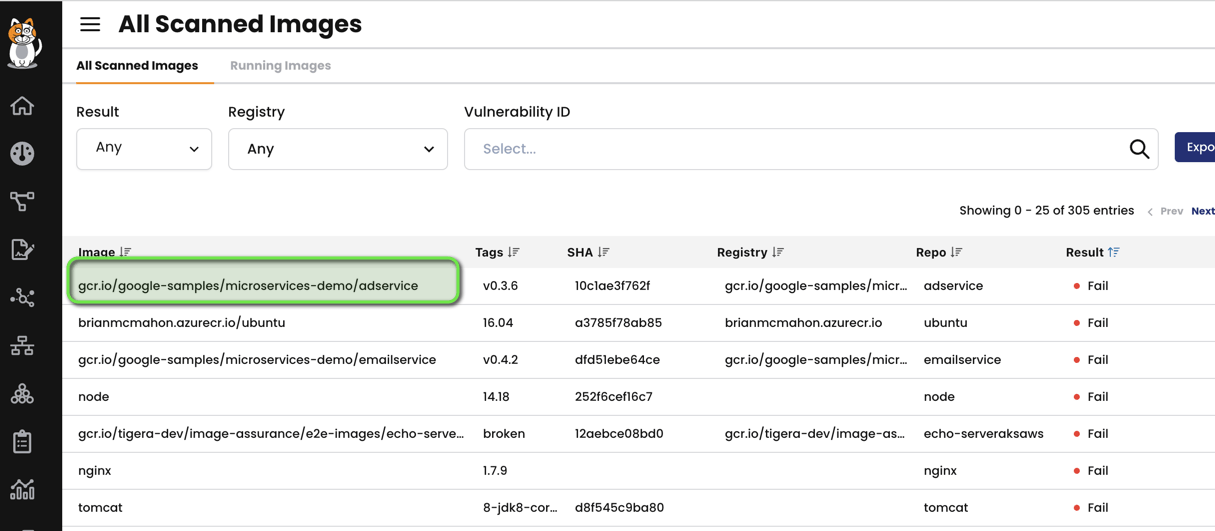Open the Registry filter dropdown
The width and height of the screenshot is (1215, 531).
[338, 149]
